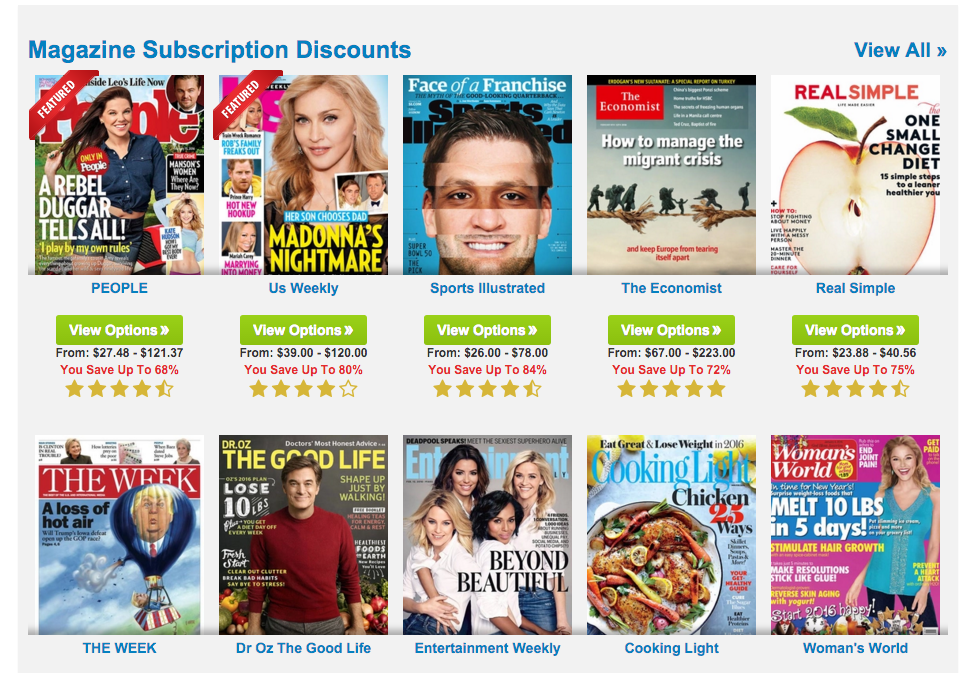Click the PEOPLE title link
Viewport: 975px width, 673px height.
pyautogui.click(x=119, y=288)
